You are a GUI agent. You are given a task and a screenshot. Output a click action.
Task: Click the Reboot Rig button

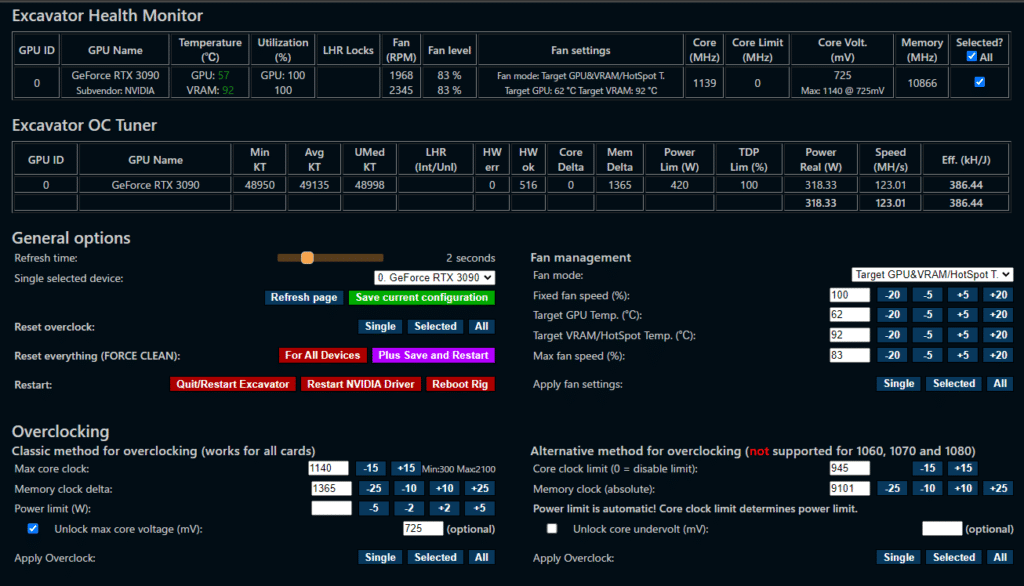click(460, 384)
